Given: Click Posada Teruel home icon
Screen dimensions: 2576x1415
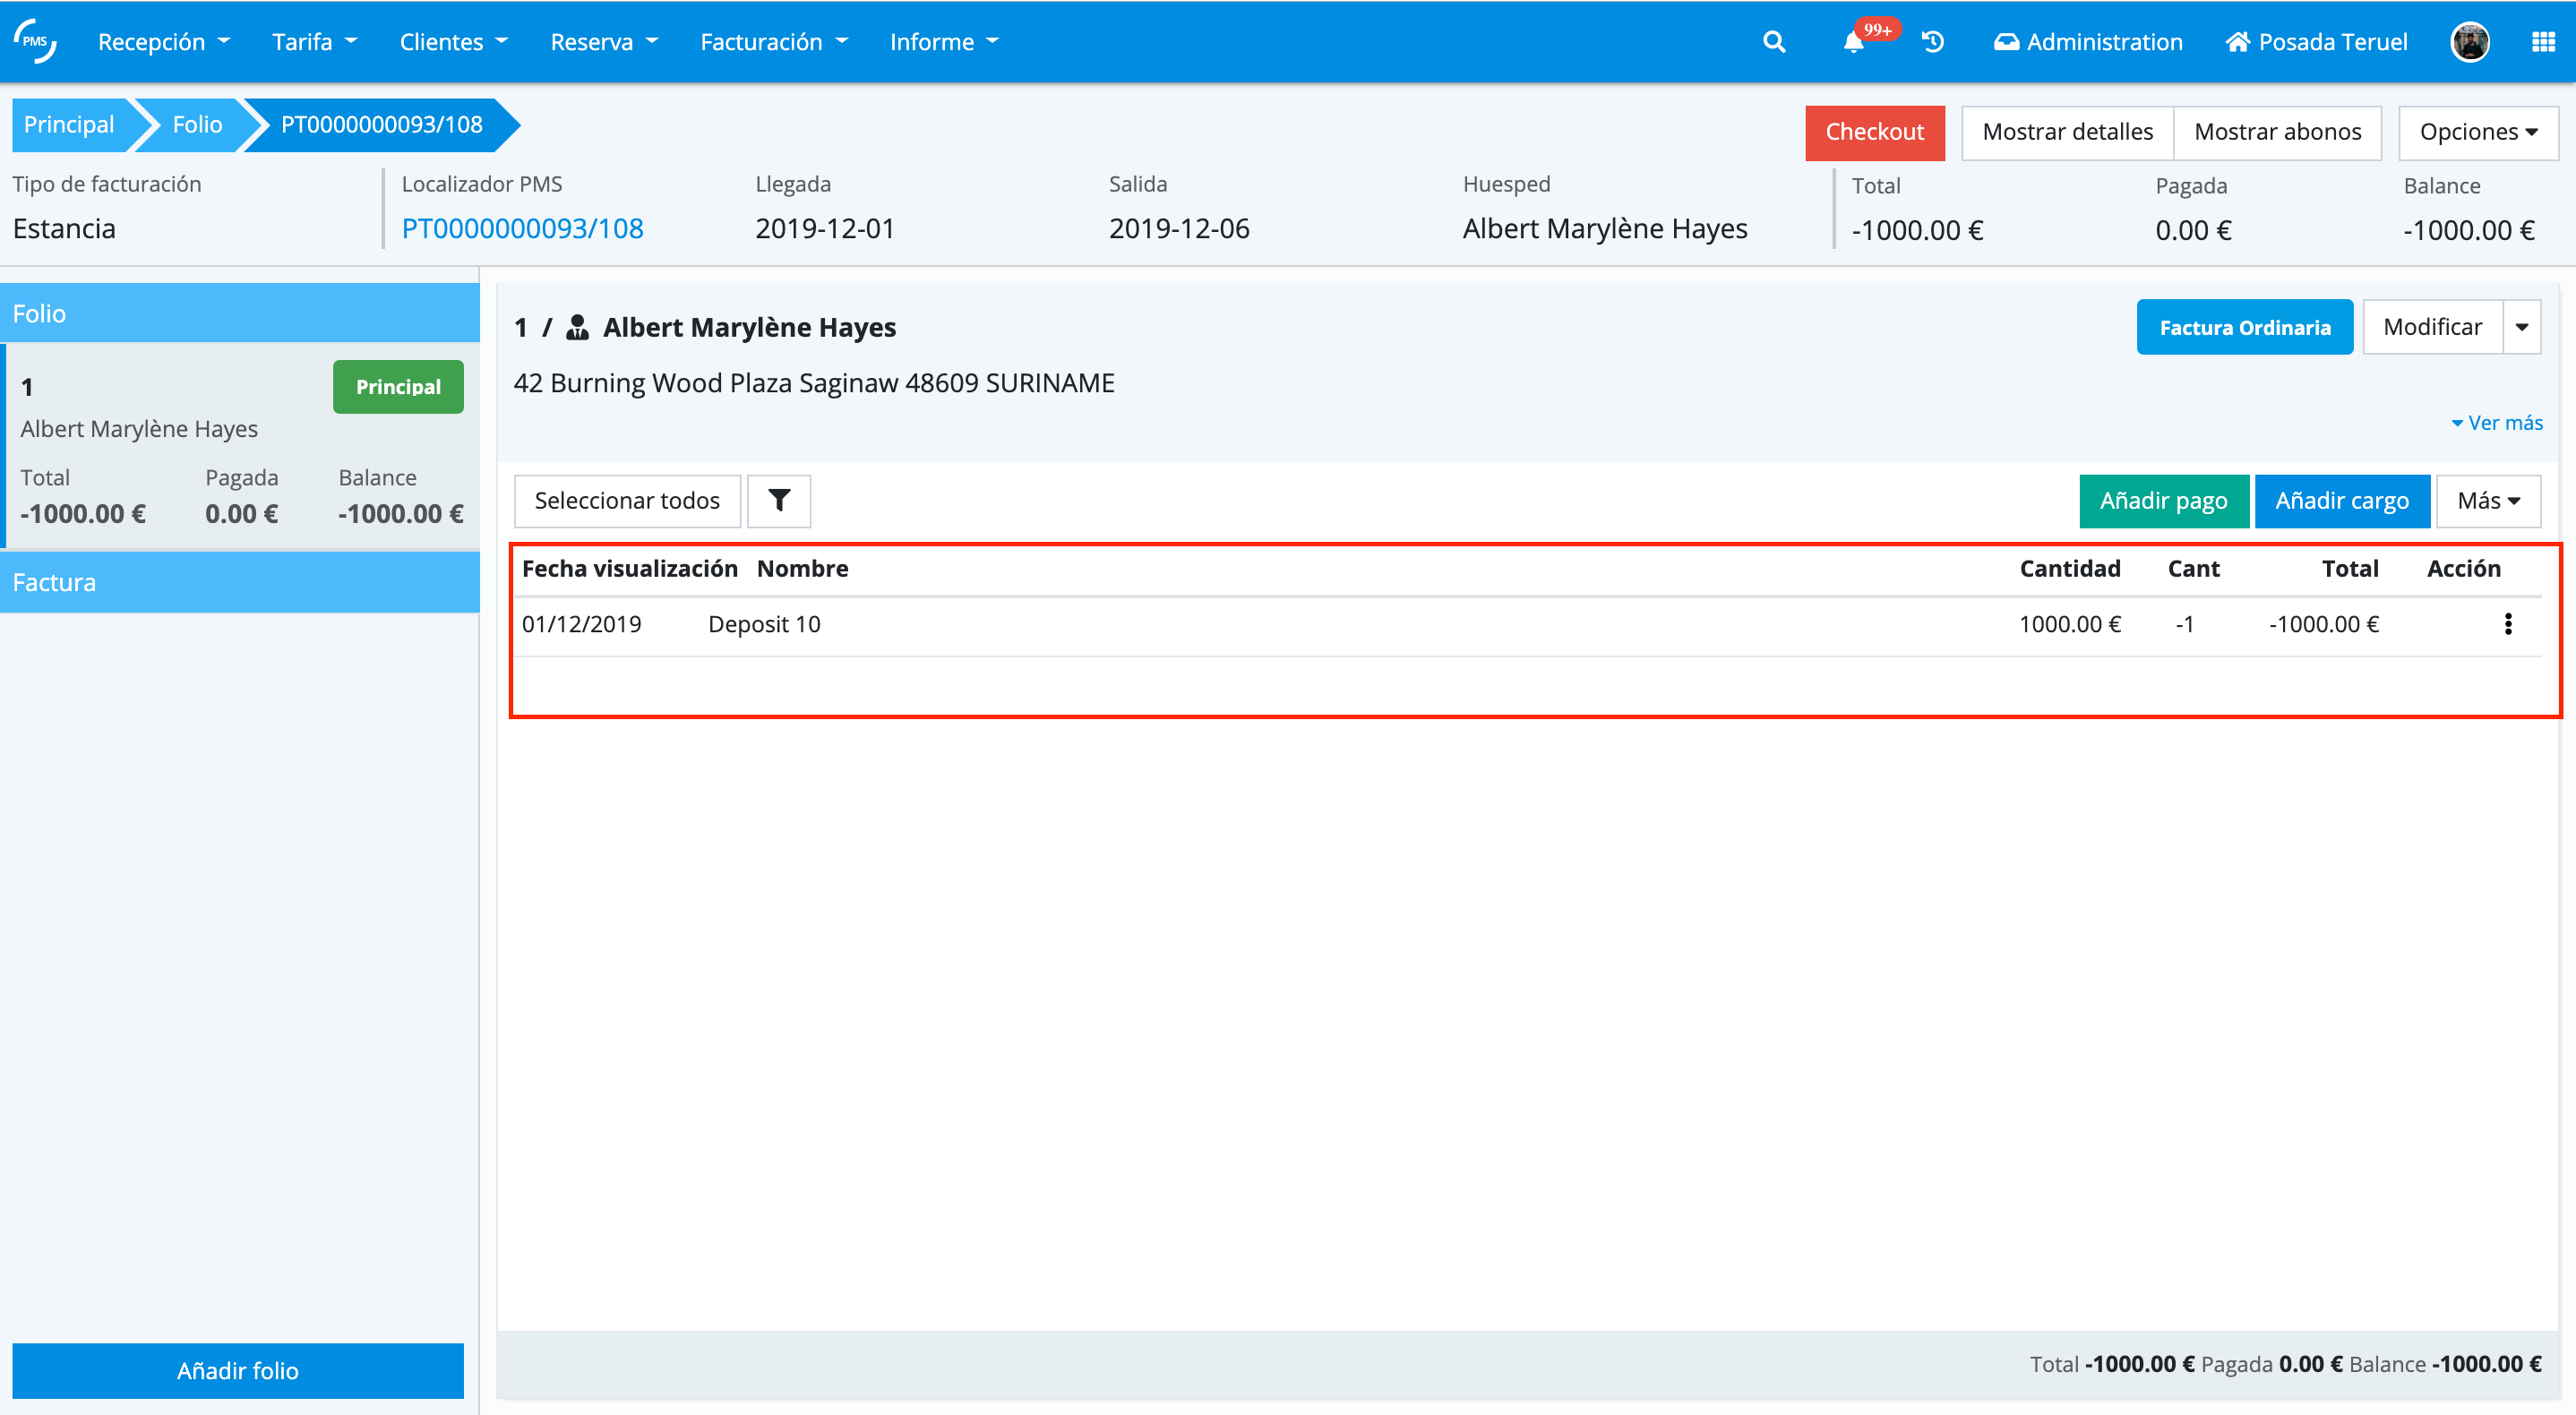Looking at the screenshot, I should coord(2237,42).
